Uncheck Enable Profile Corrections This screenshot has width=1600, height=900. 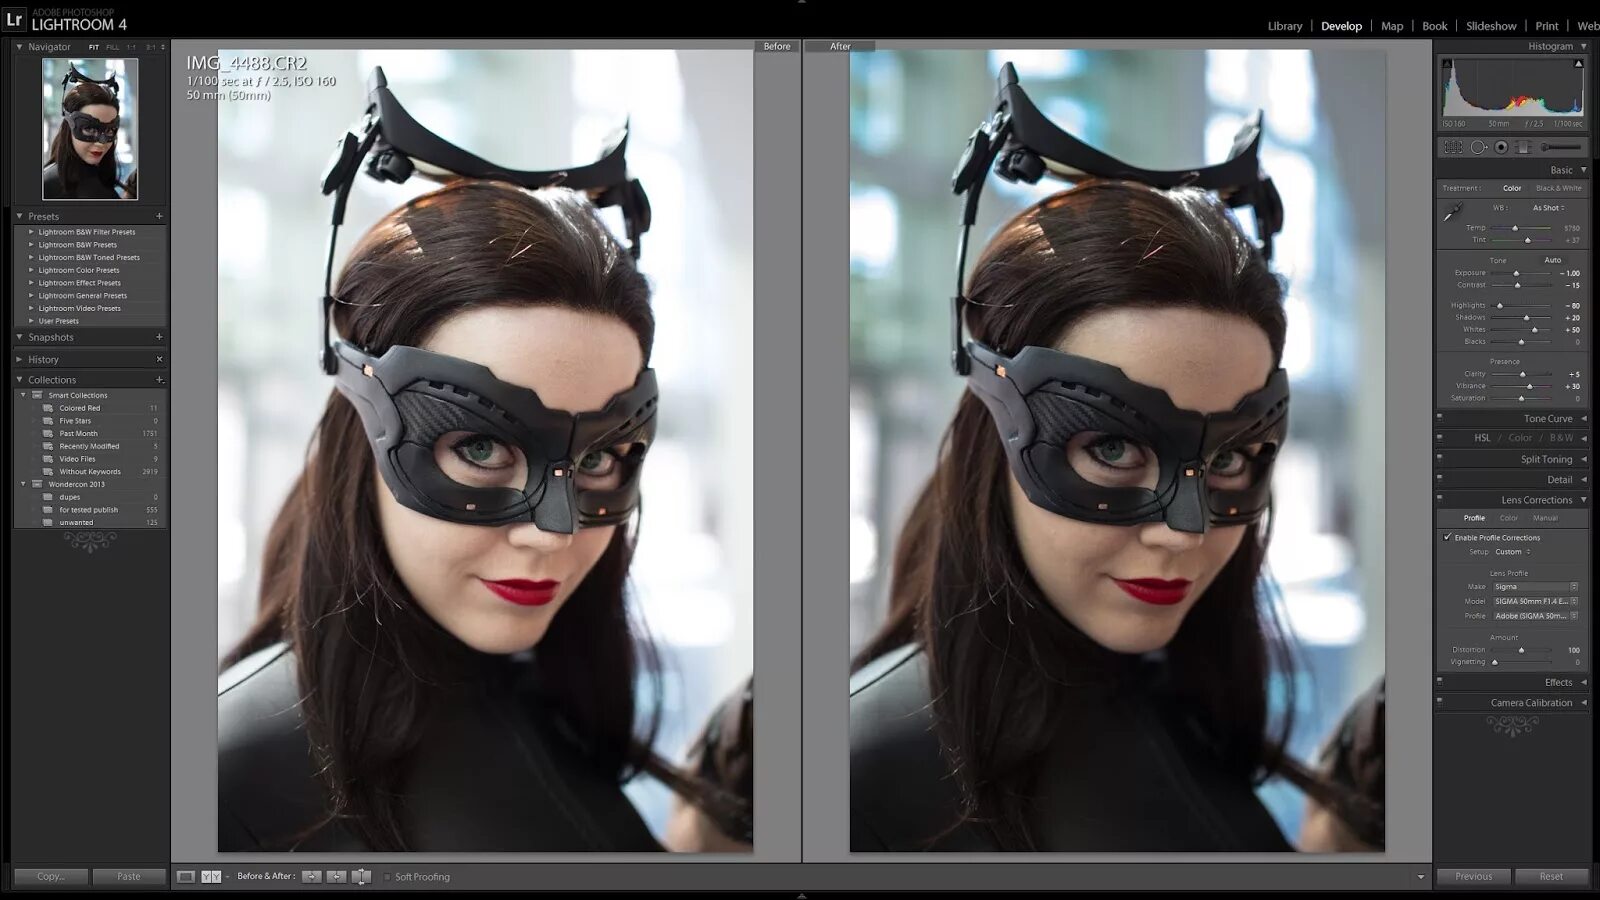tap(1447, 537)
